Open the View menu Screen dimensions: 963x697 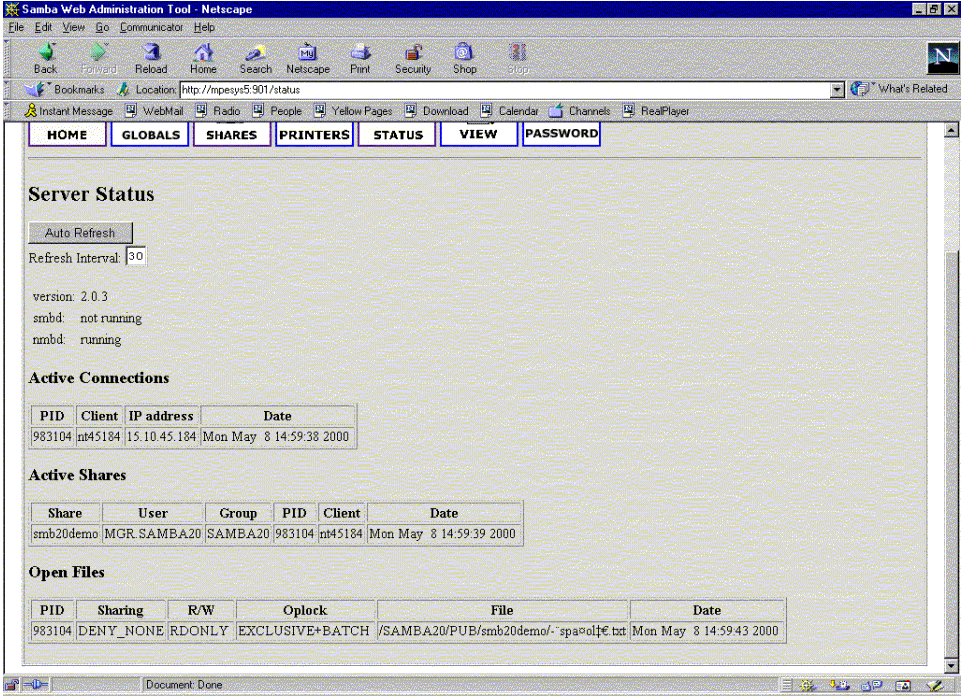74,27
